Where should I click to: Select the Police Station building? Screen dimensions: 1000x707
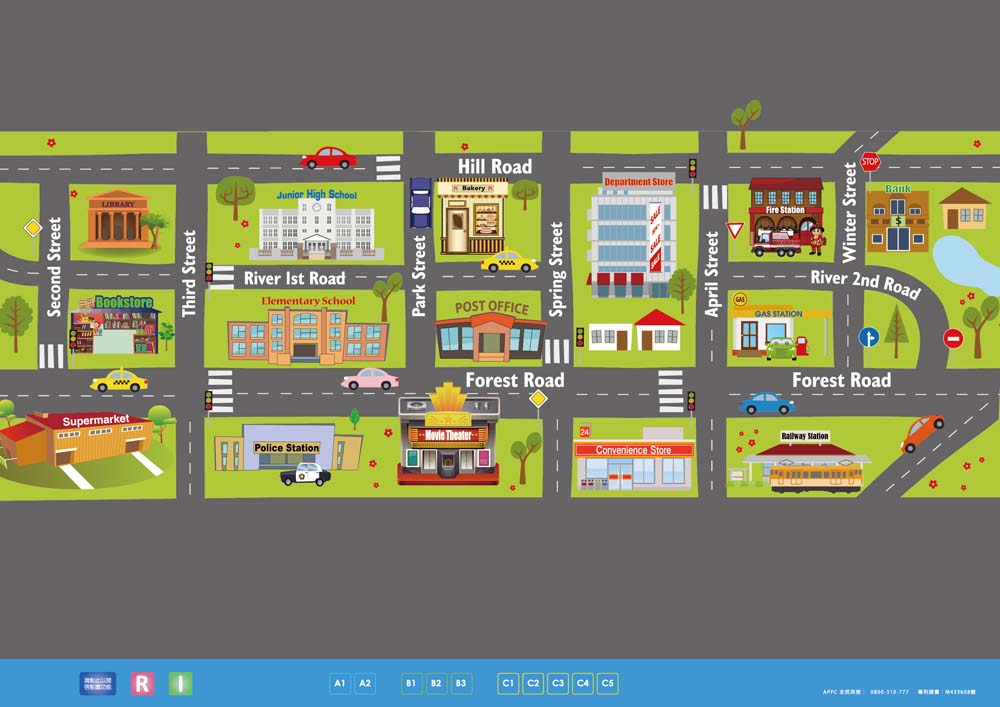click(x=287, y=450)
